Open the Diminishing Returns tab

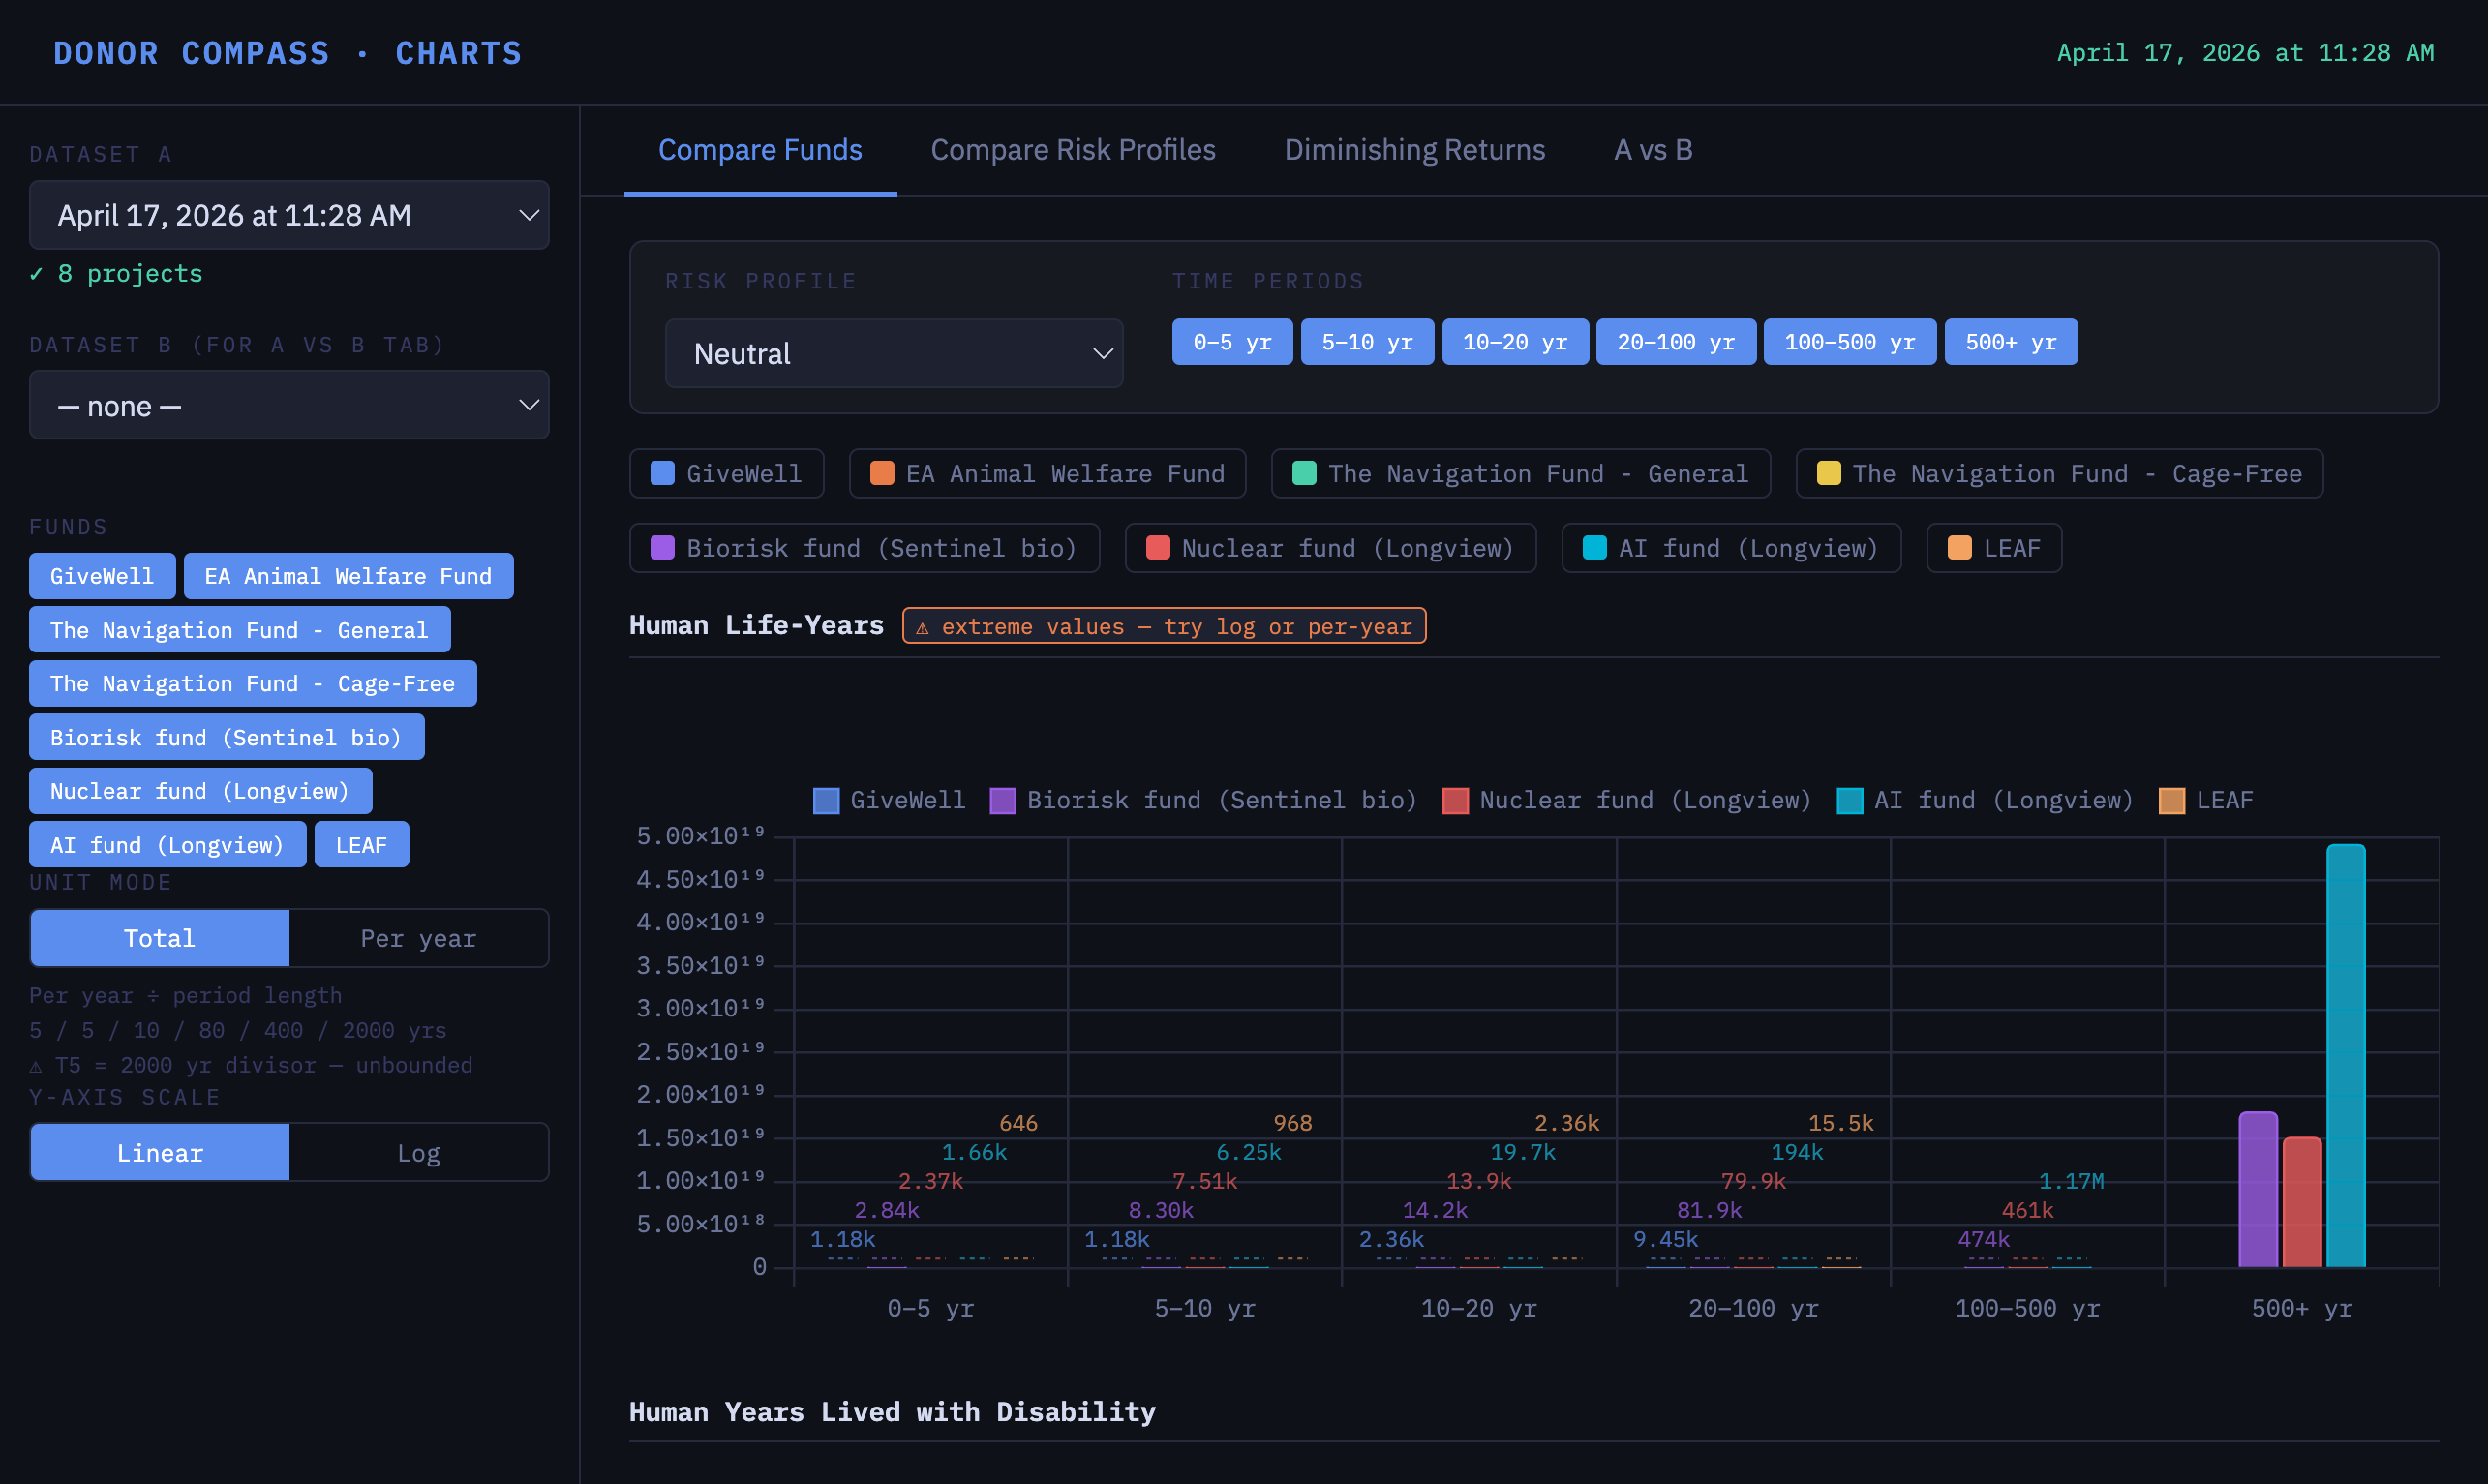1414,150
